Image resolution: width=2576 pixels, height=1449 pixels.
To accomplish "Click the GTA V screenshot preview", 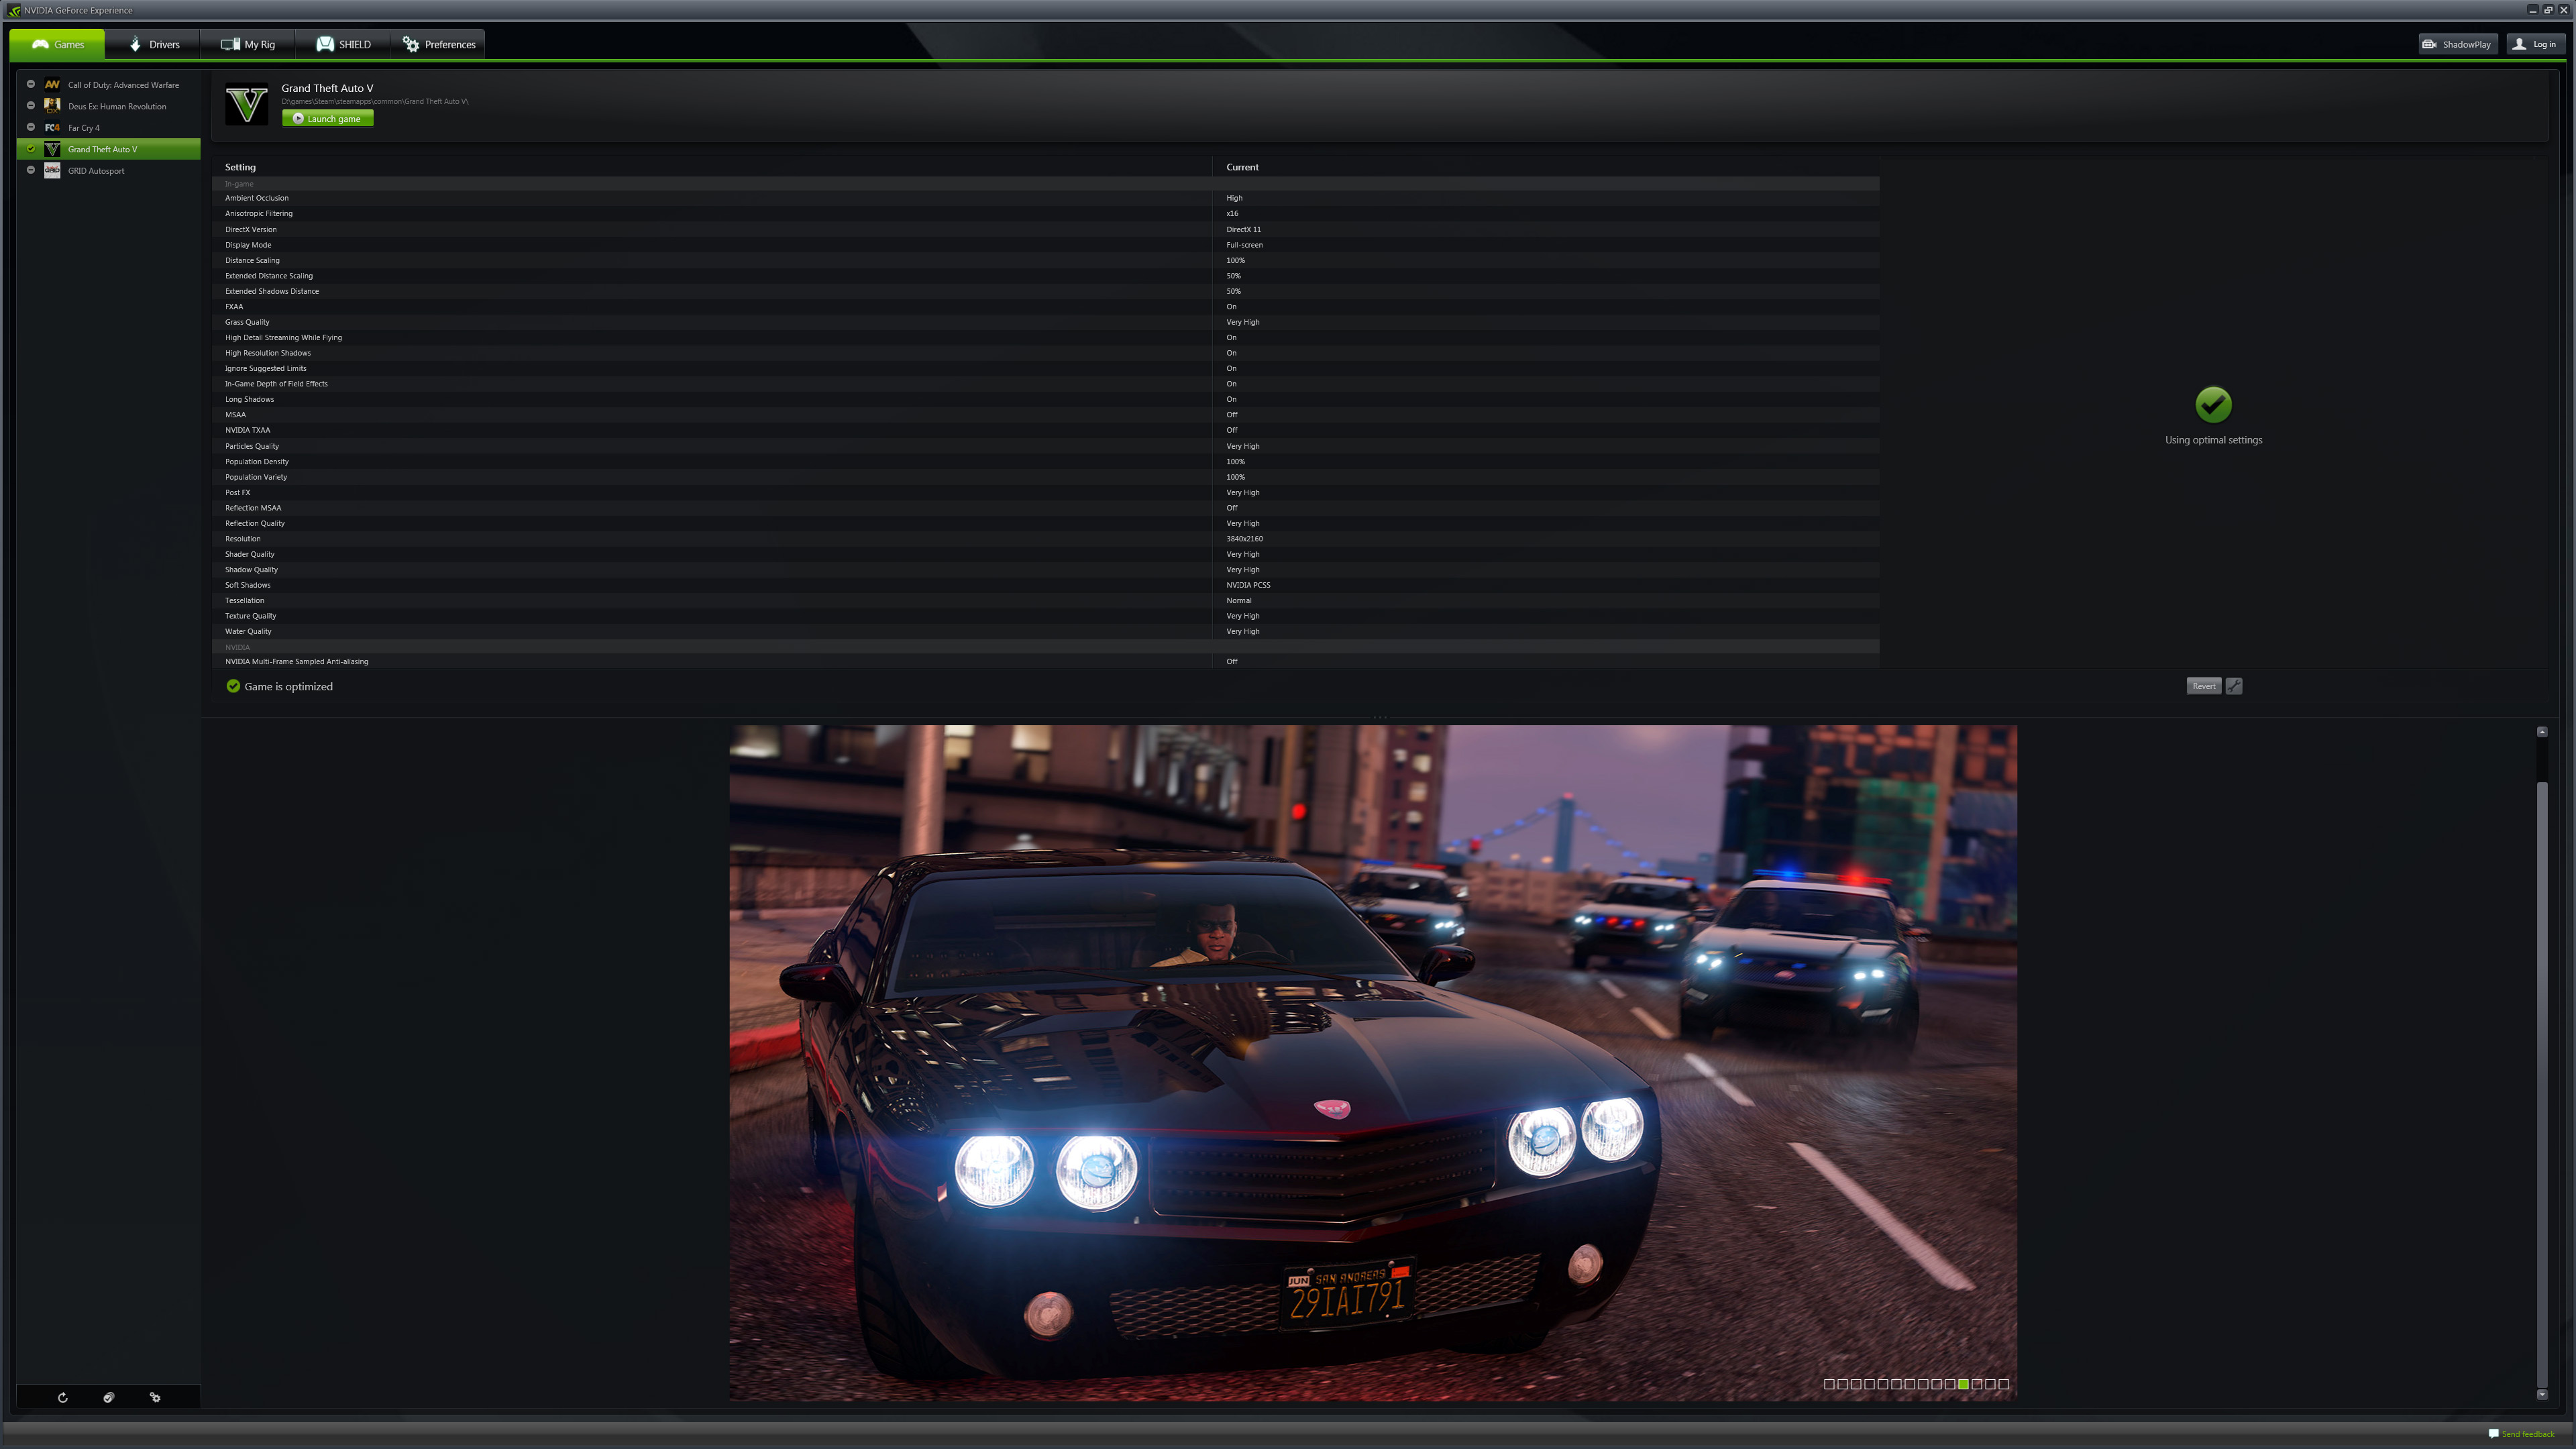I will (x=1373, y=1063).
